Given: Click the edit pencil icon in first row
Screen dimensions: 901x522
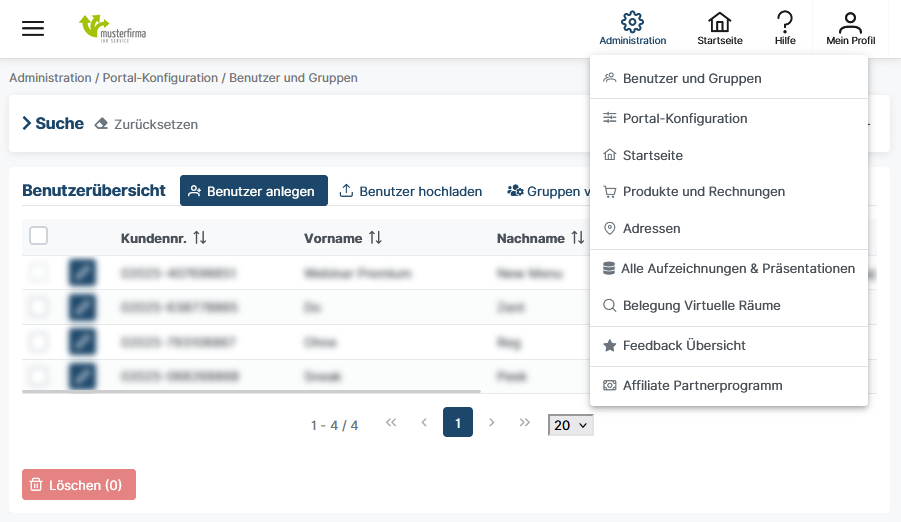Looking at the screenshot, I should [83, 273].
